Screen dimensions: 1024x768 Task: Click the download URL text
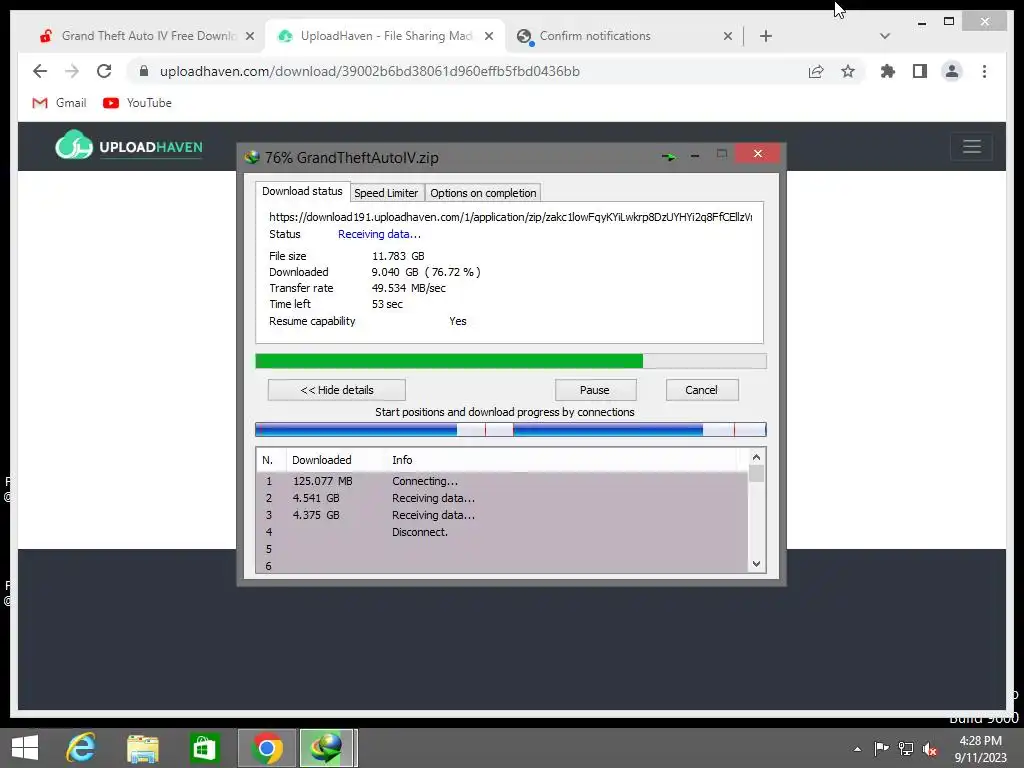[511, 217]
